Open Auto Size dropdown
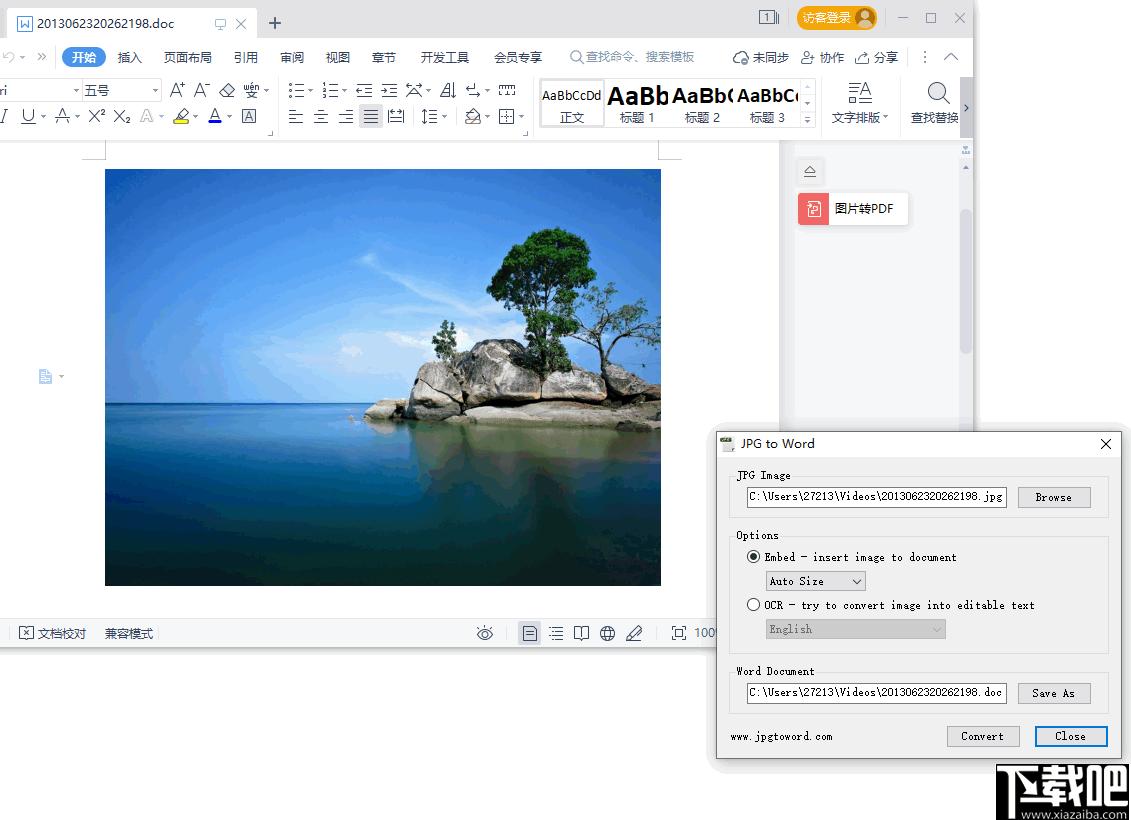The image size is (1131, 820). point(816,581)
